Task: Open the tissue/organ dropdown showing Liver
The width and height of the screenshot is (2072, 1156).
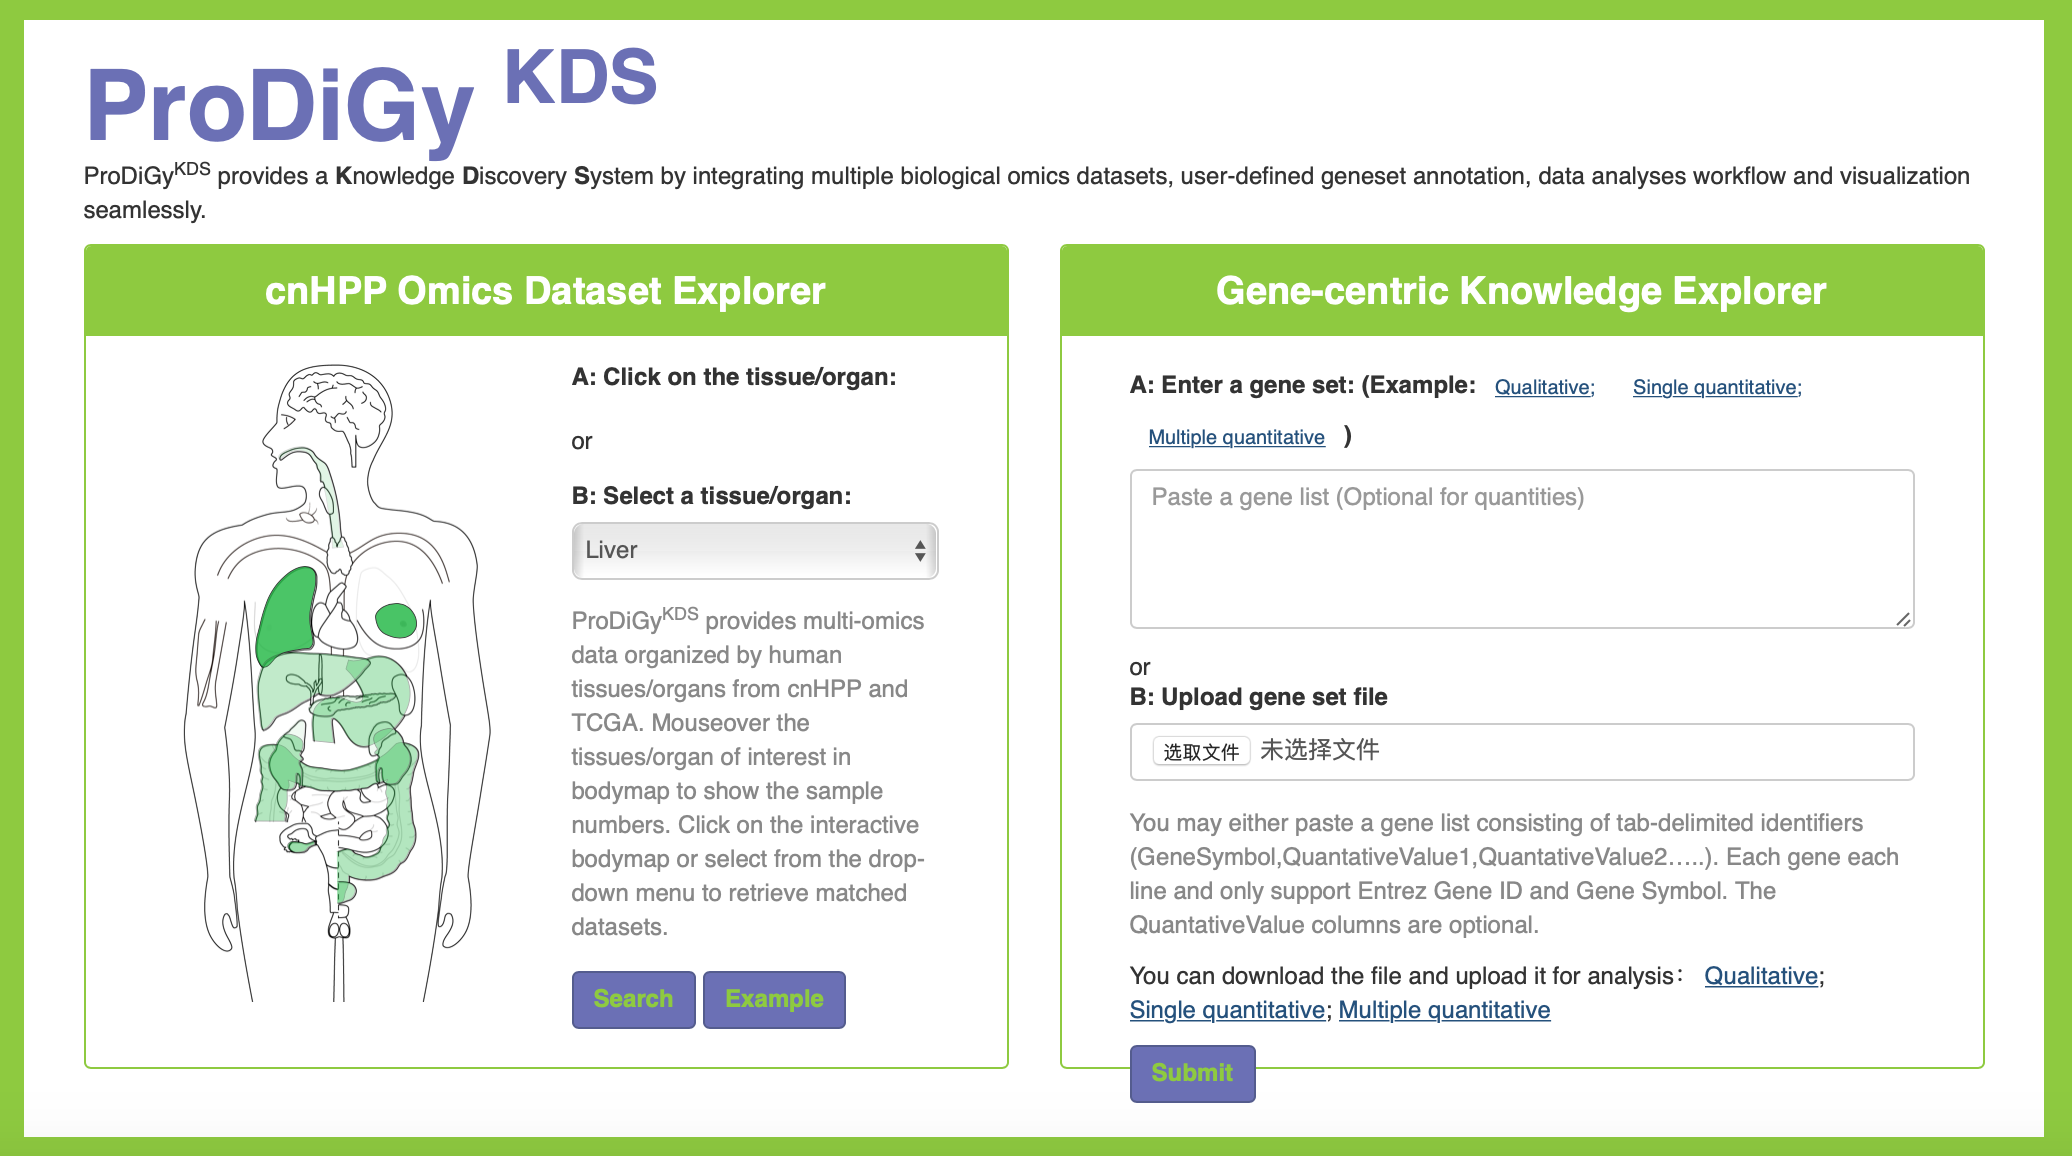Action: click(754, 550)
